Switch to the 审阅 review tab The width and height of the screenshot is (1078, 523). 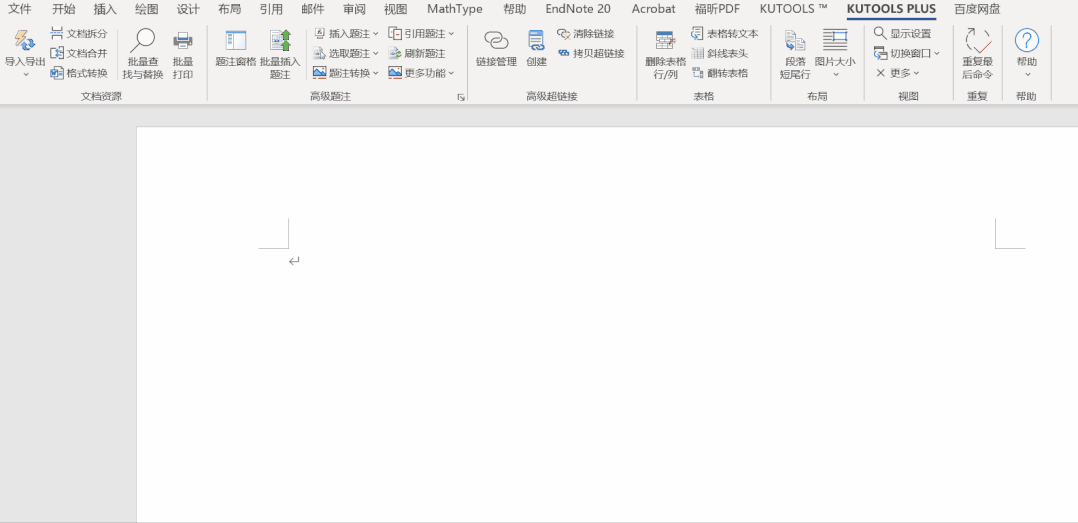[x=354, y=10]
